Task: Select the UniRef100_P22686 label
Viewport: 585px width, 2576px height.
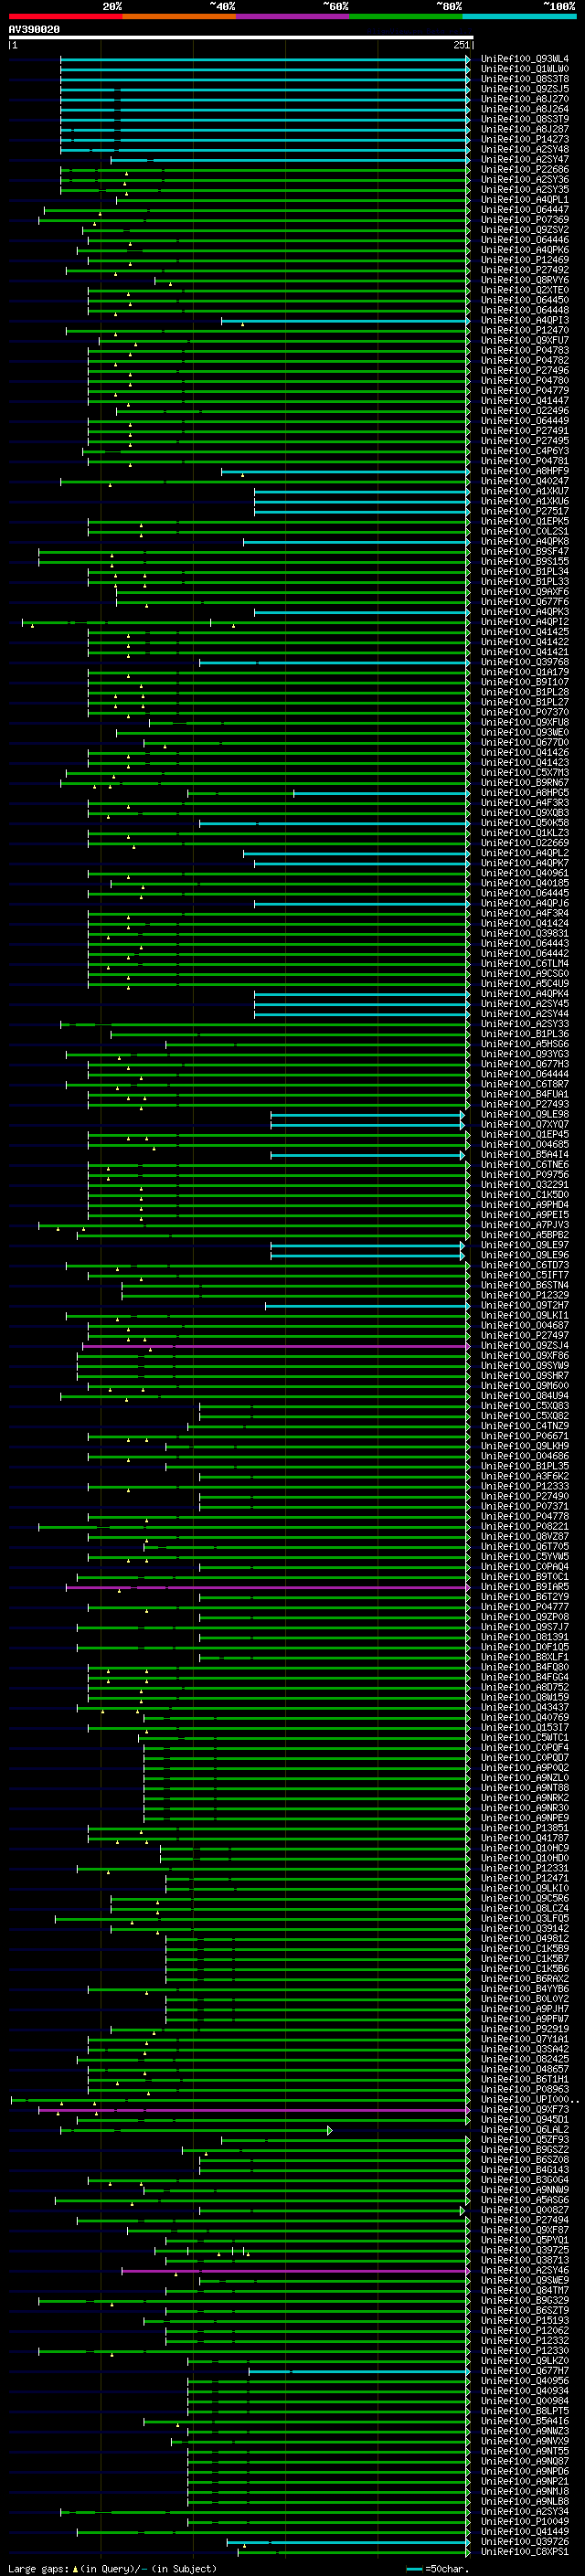Action: coord(525,170)
